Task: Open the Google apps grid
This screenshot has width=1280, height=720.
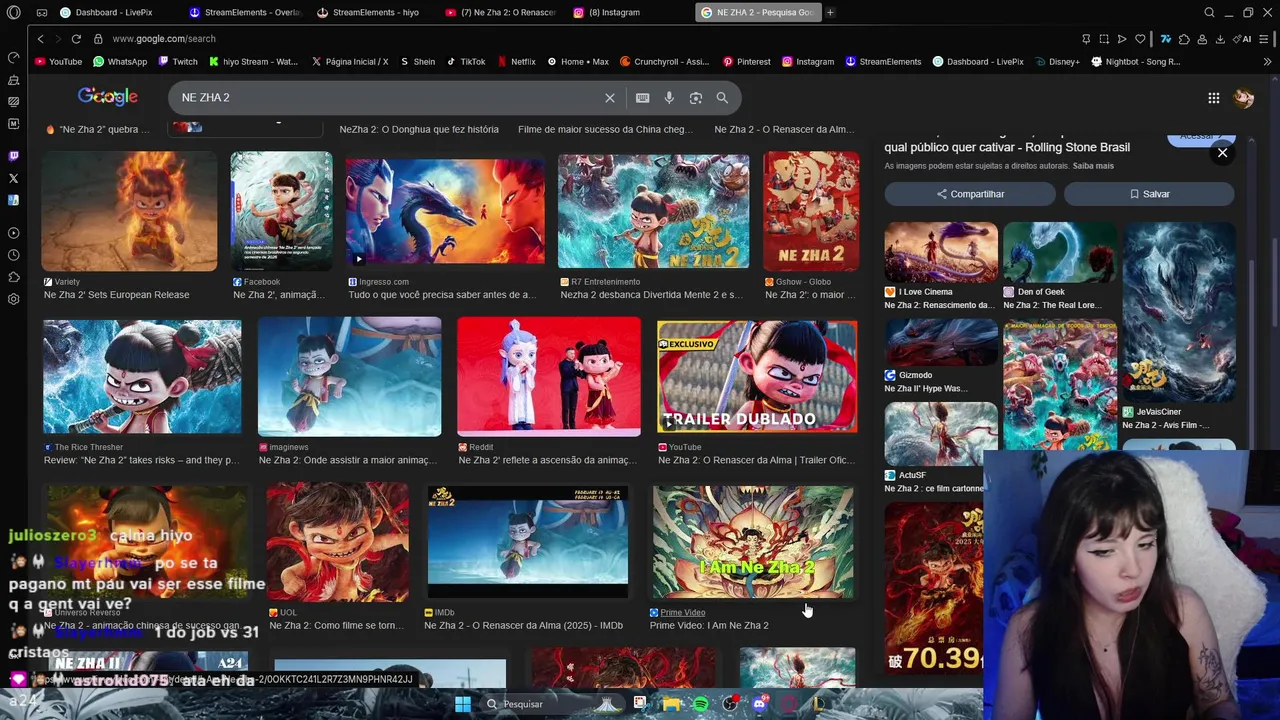Action: click(x=1213, y=98)
